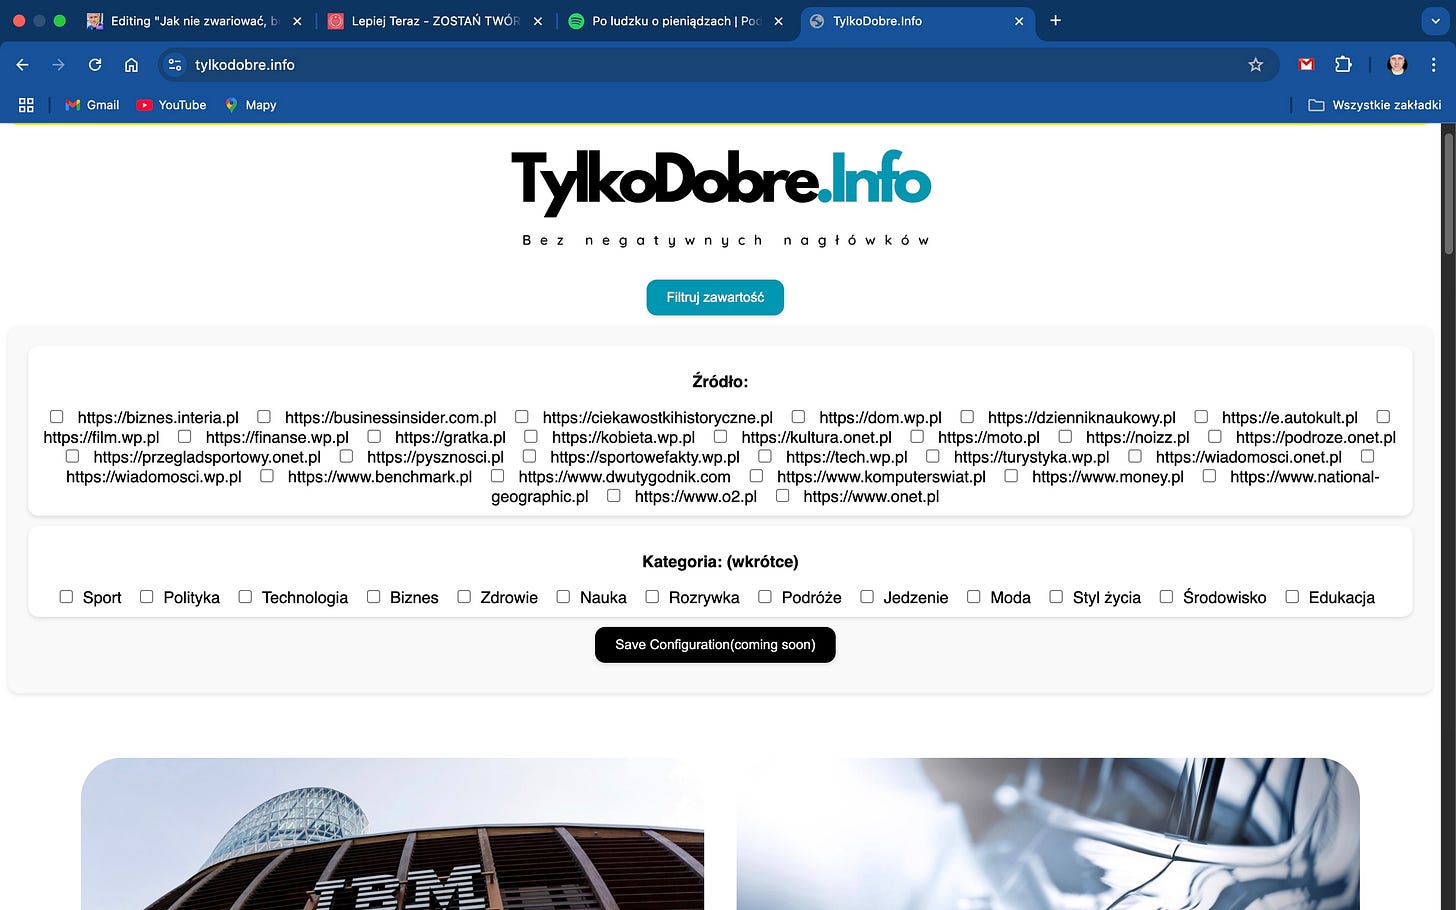This screenshot has height=910, width=1456.
Task: Open a new tab with plus icon
Action: click(1055, 20)
